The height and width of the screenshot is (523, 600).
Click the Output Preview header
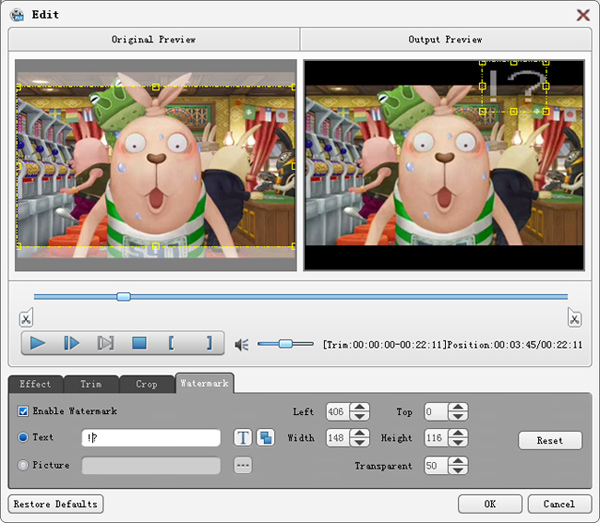[446, 39]
